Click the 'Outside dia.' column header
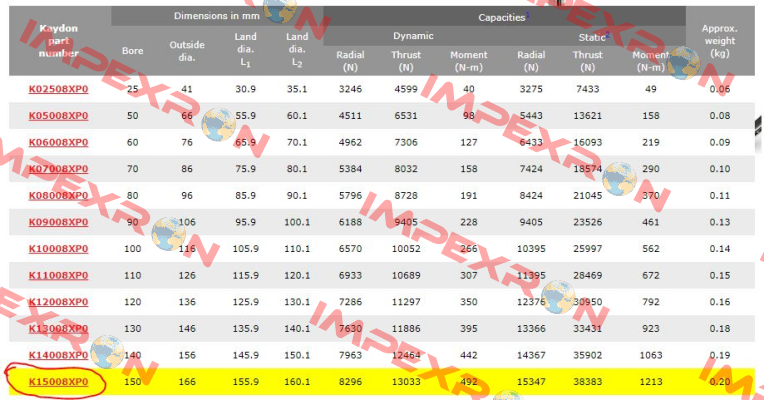The width and height of the screenshot is (764, 400). (x=187, y=51)
